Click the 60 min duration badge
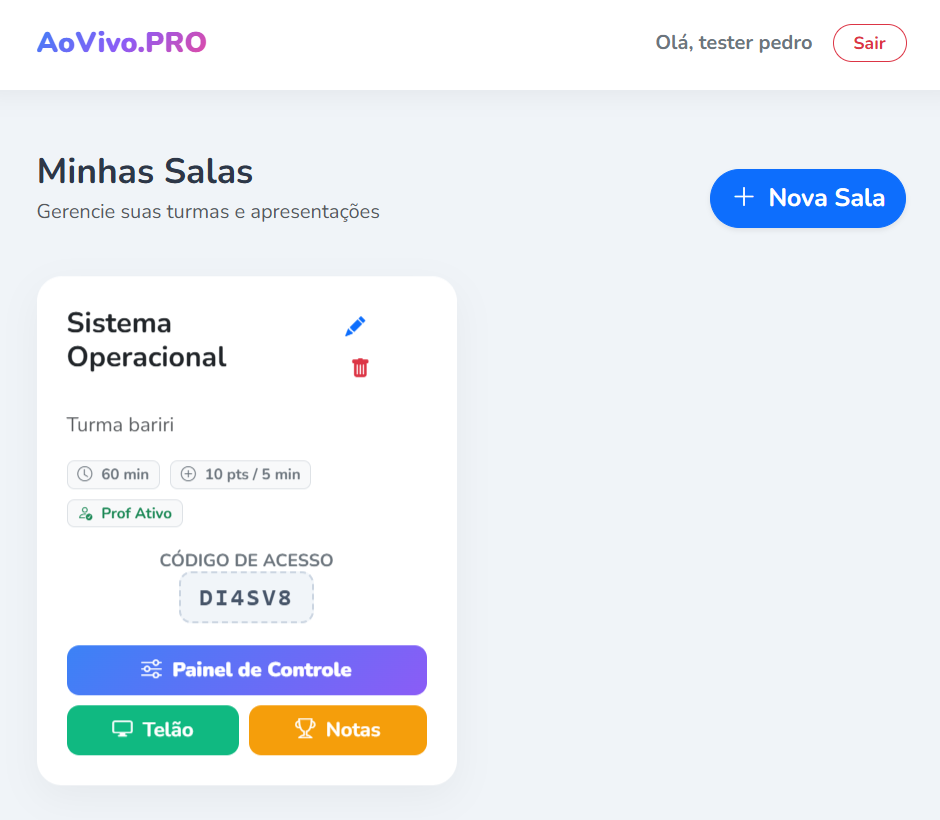The height and width of the screenshot is (820, 940). 113,475
